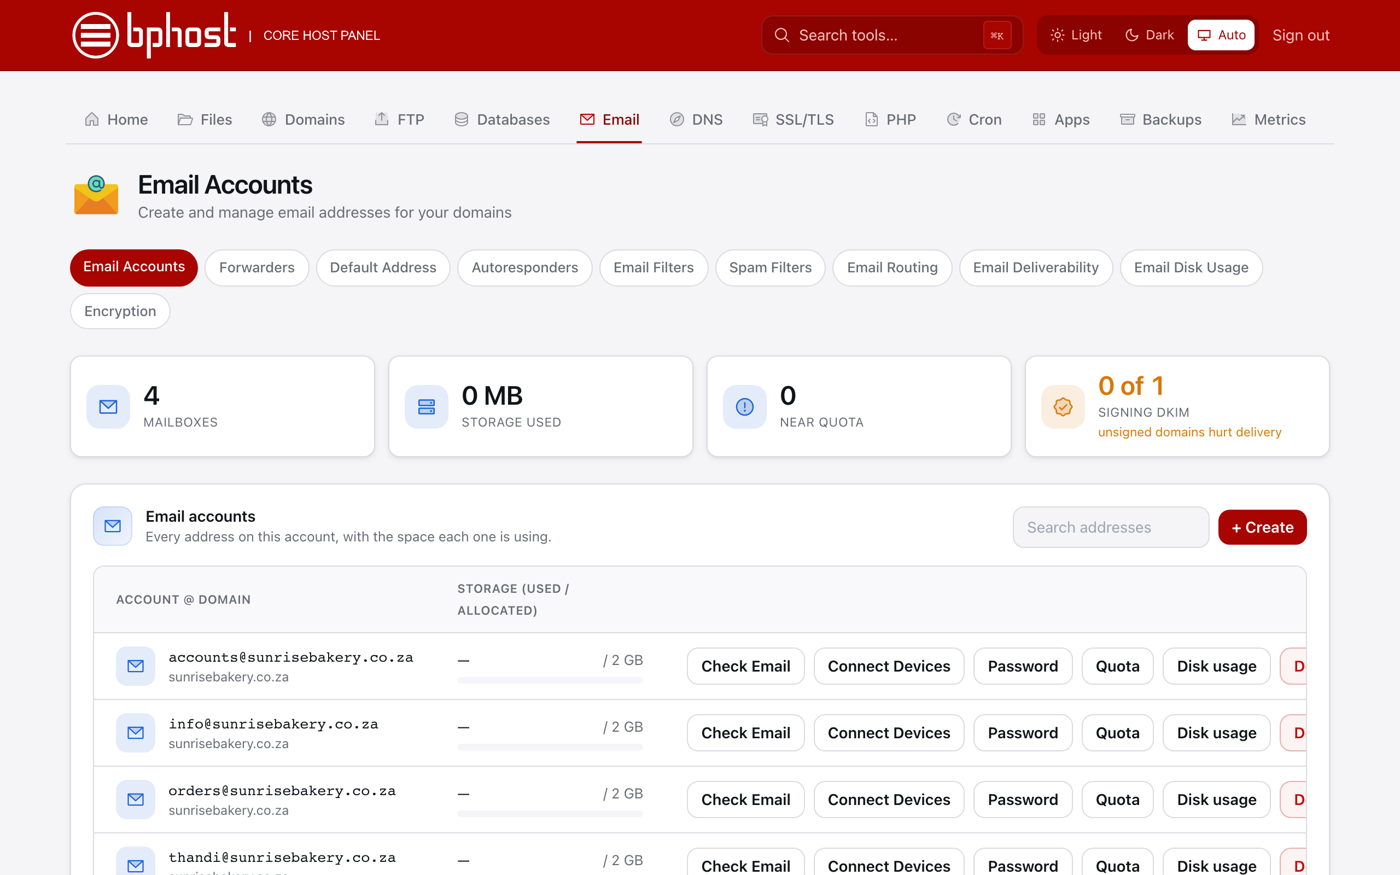Click the Apps grid icon
The width and height of the screenshot is (1400, 875).
tap(1039, 119)
